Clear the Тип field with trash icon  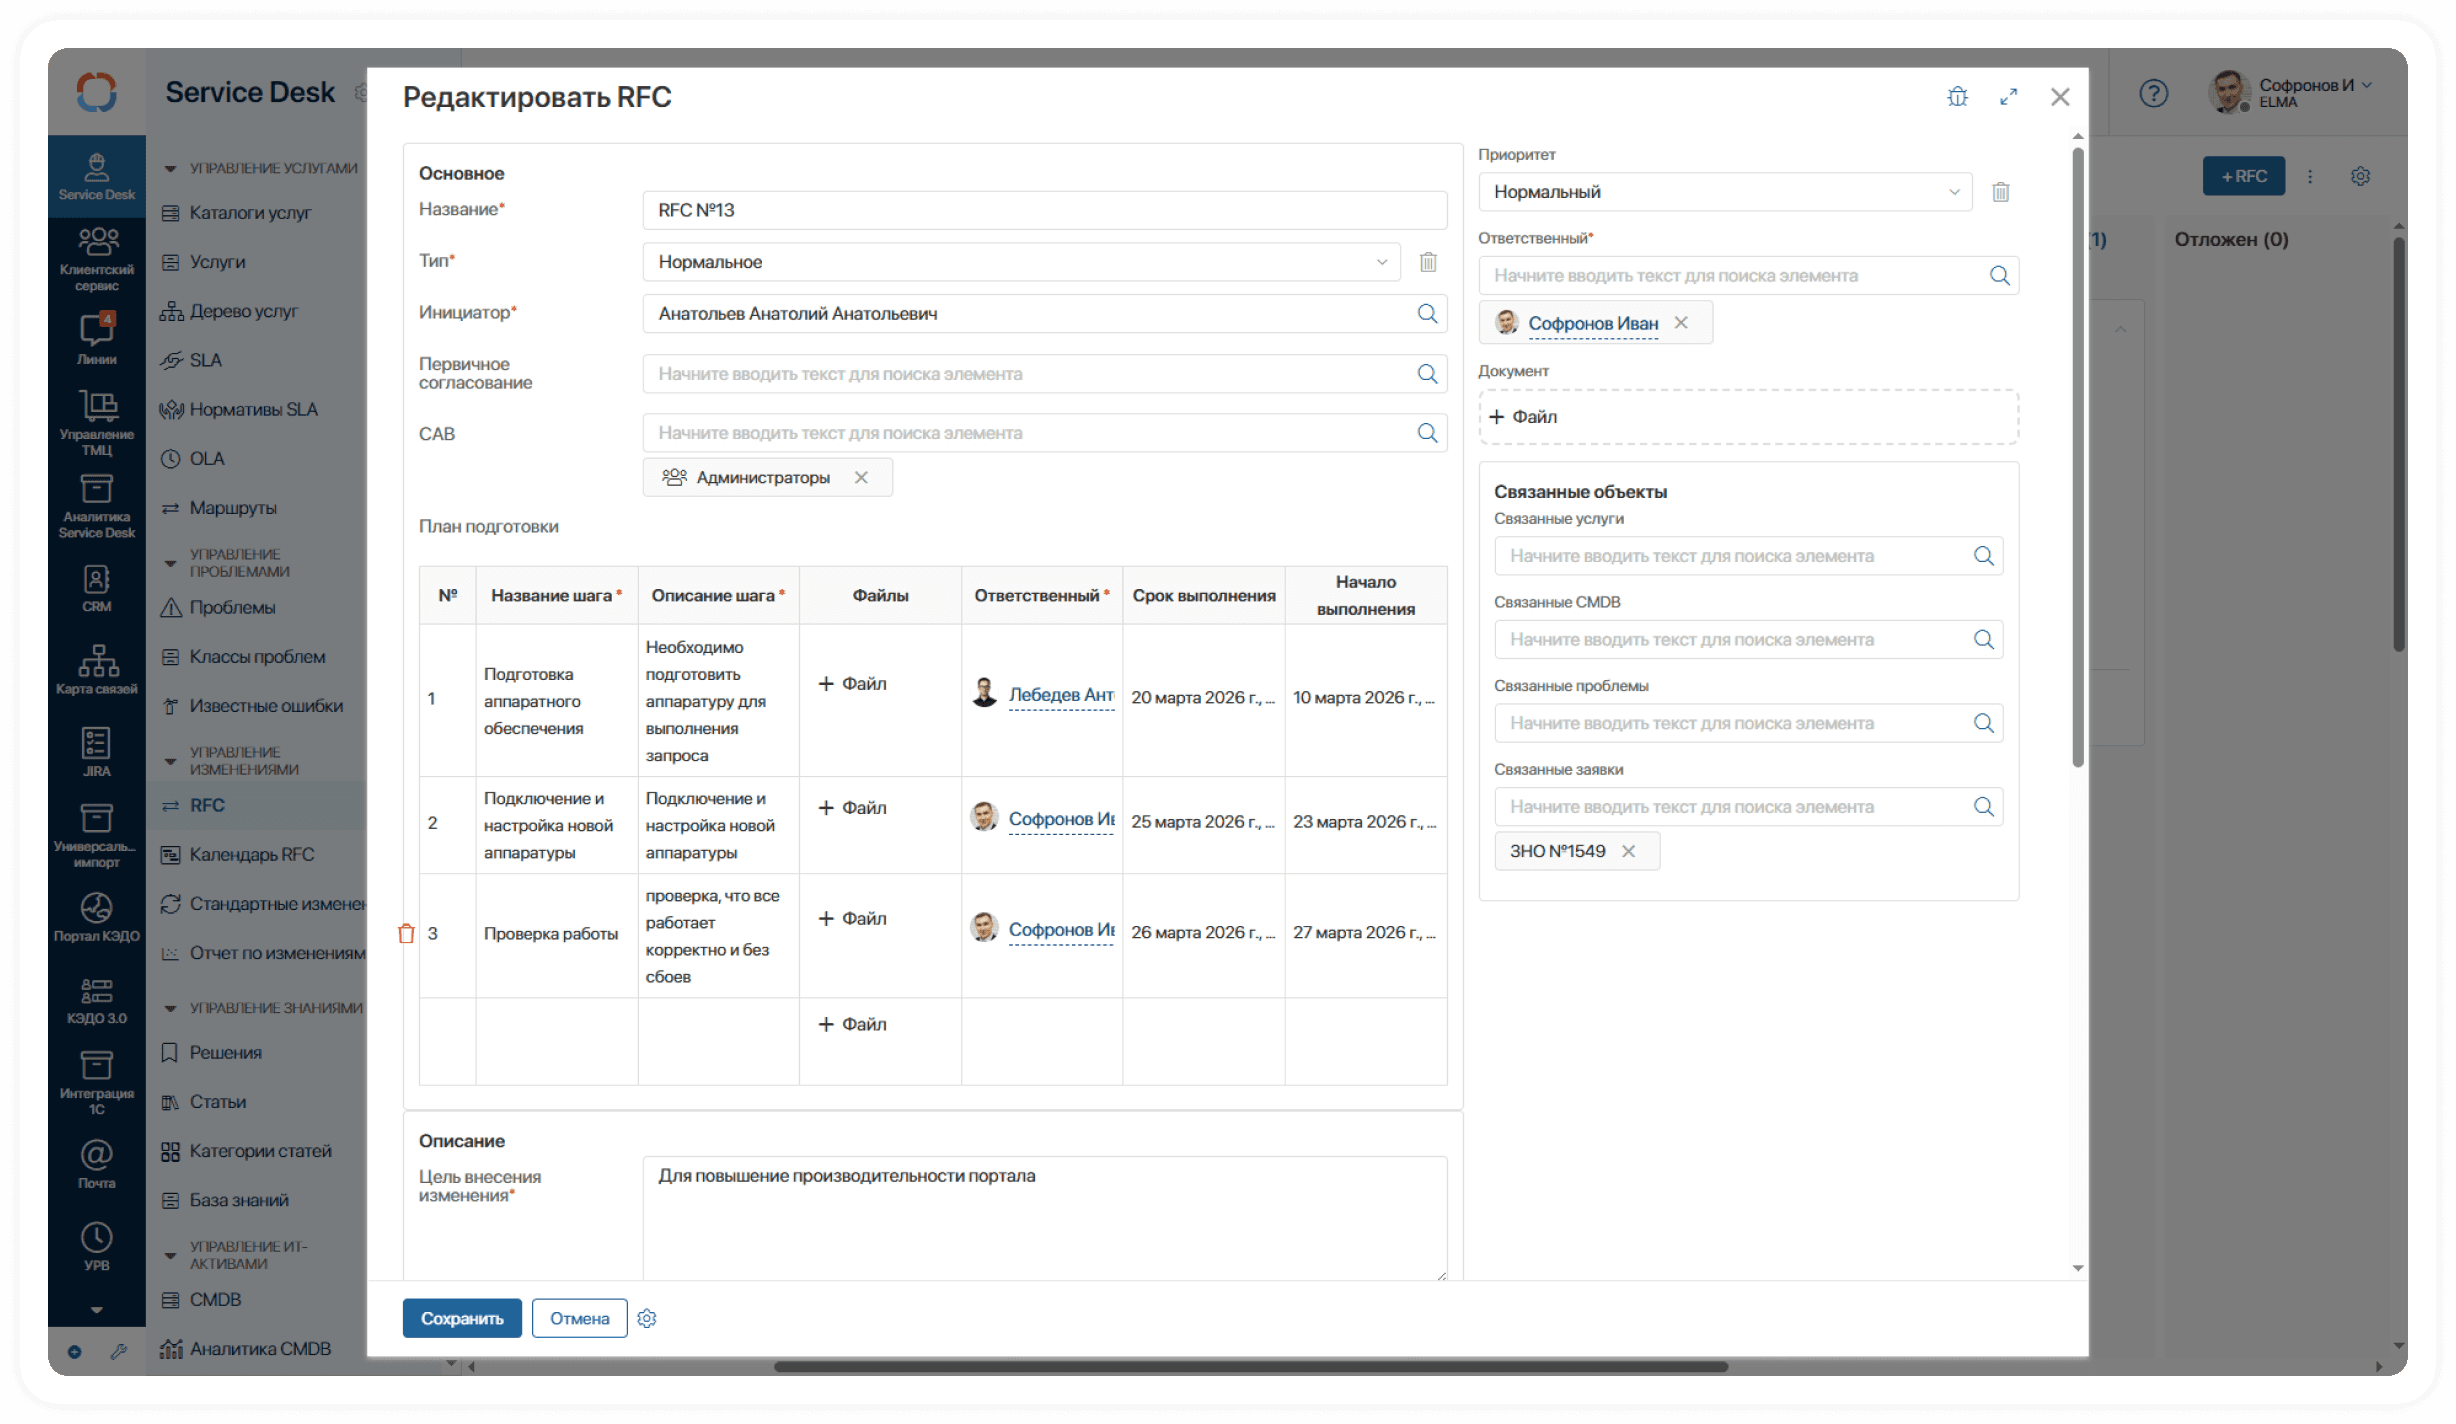tap(1428, 262)
